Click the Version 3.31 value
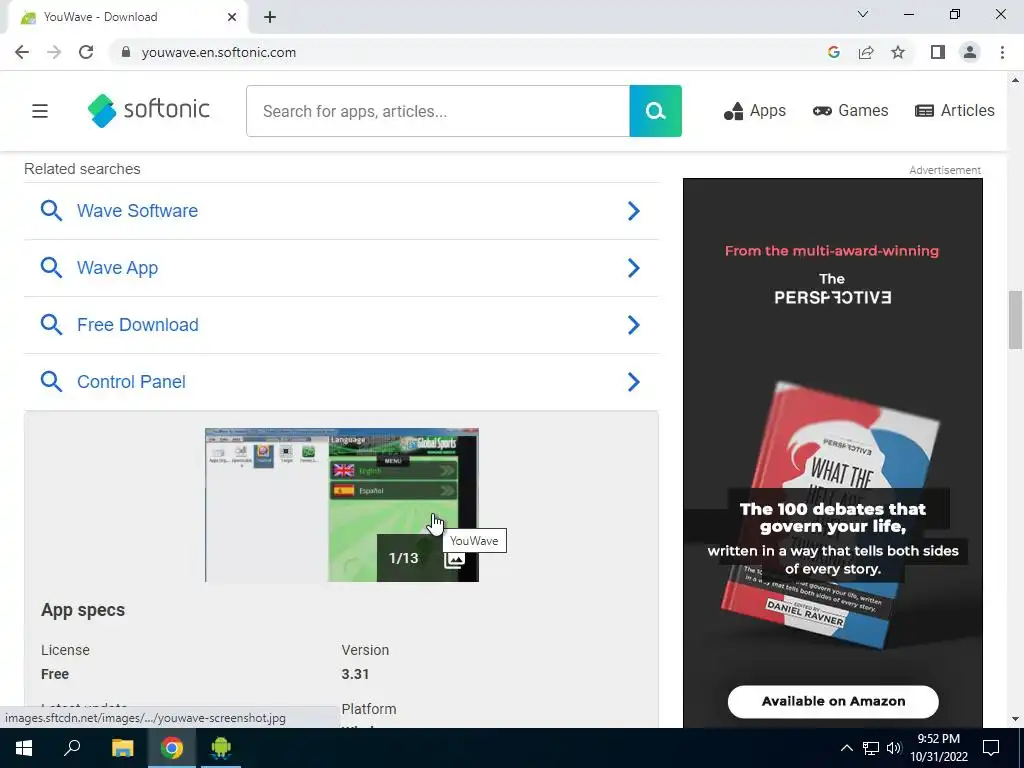Viewport: 1024px width, 768px height. point(355,674)
